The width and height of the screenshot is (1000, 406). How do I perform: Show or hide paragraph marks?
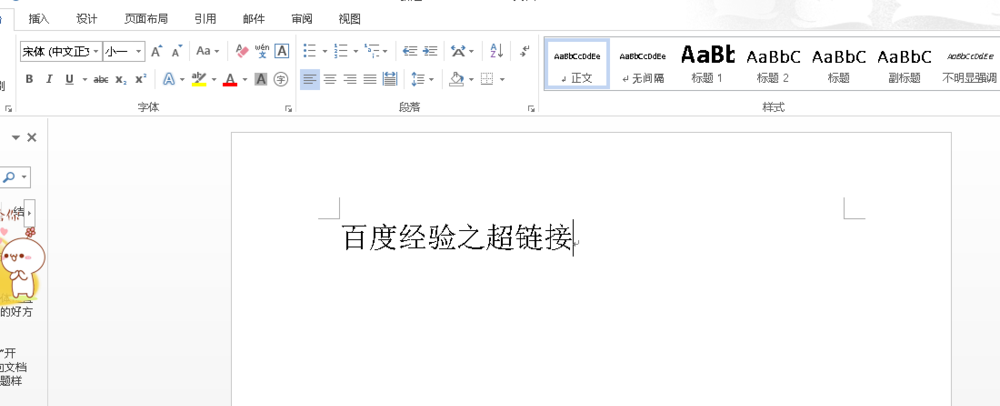pos(524,51)
